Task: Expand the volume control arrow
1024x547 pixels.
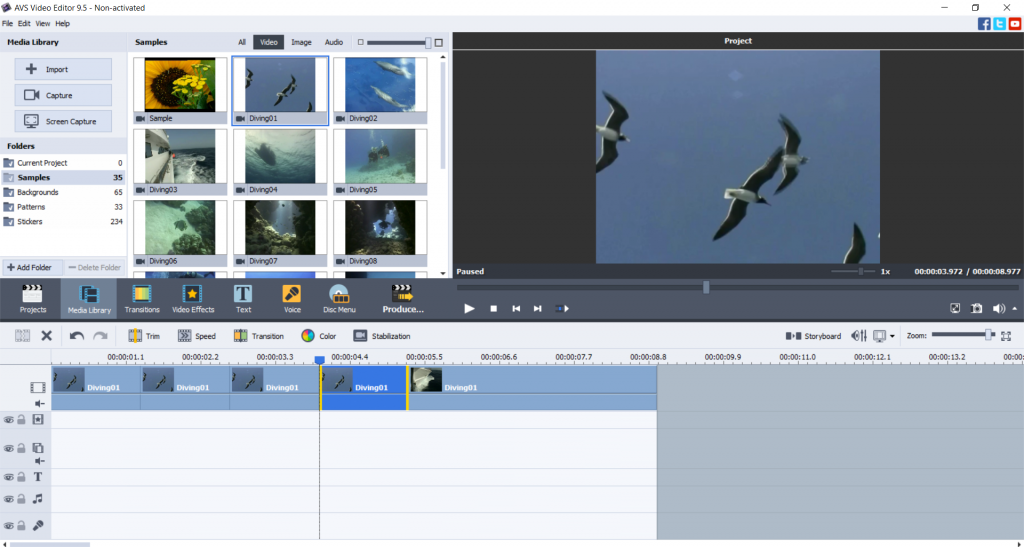Action: click(x=1015, y=309)
